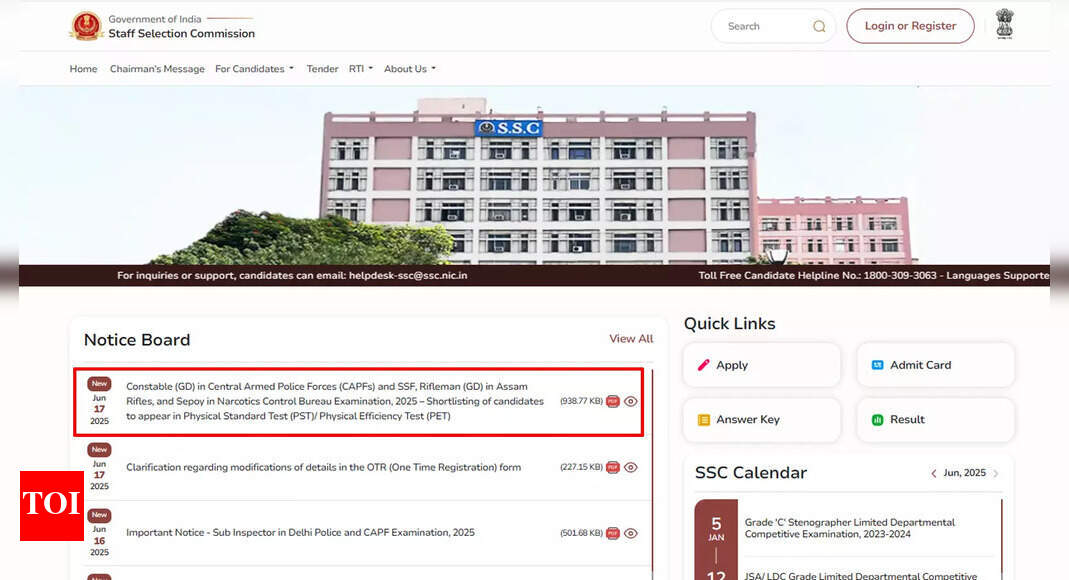Click the Login or Register button
The width and height of the screenshot is (1069, 580).
909,27
